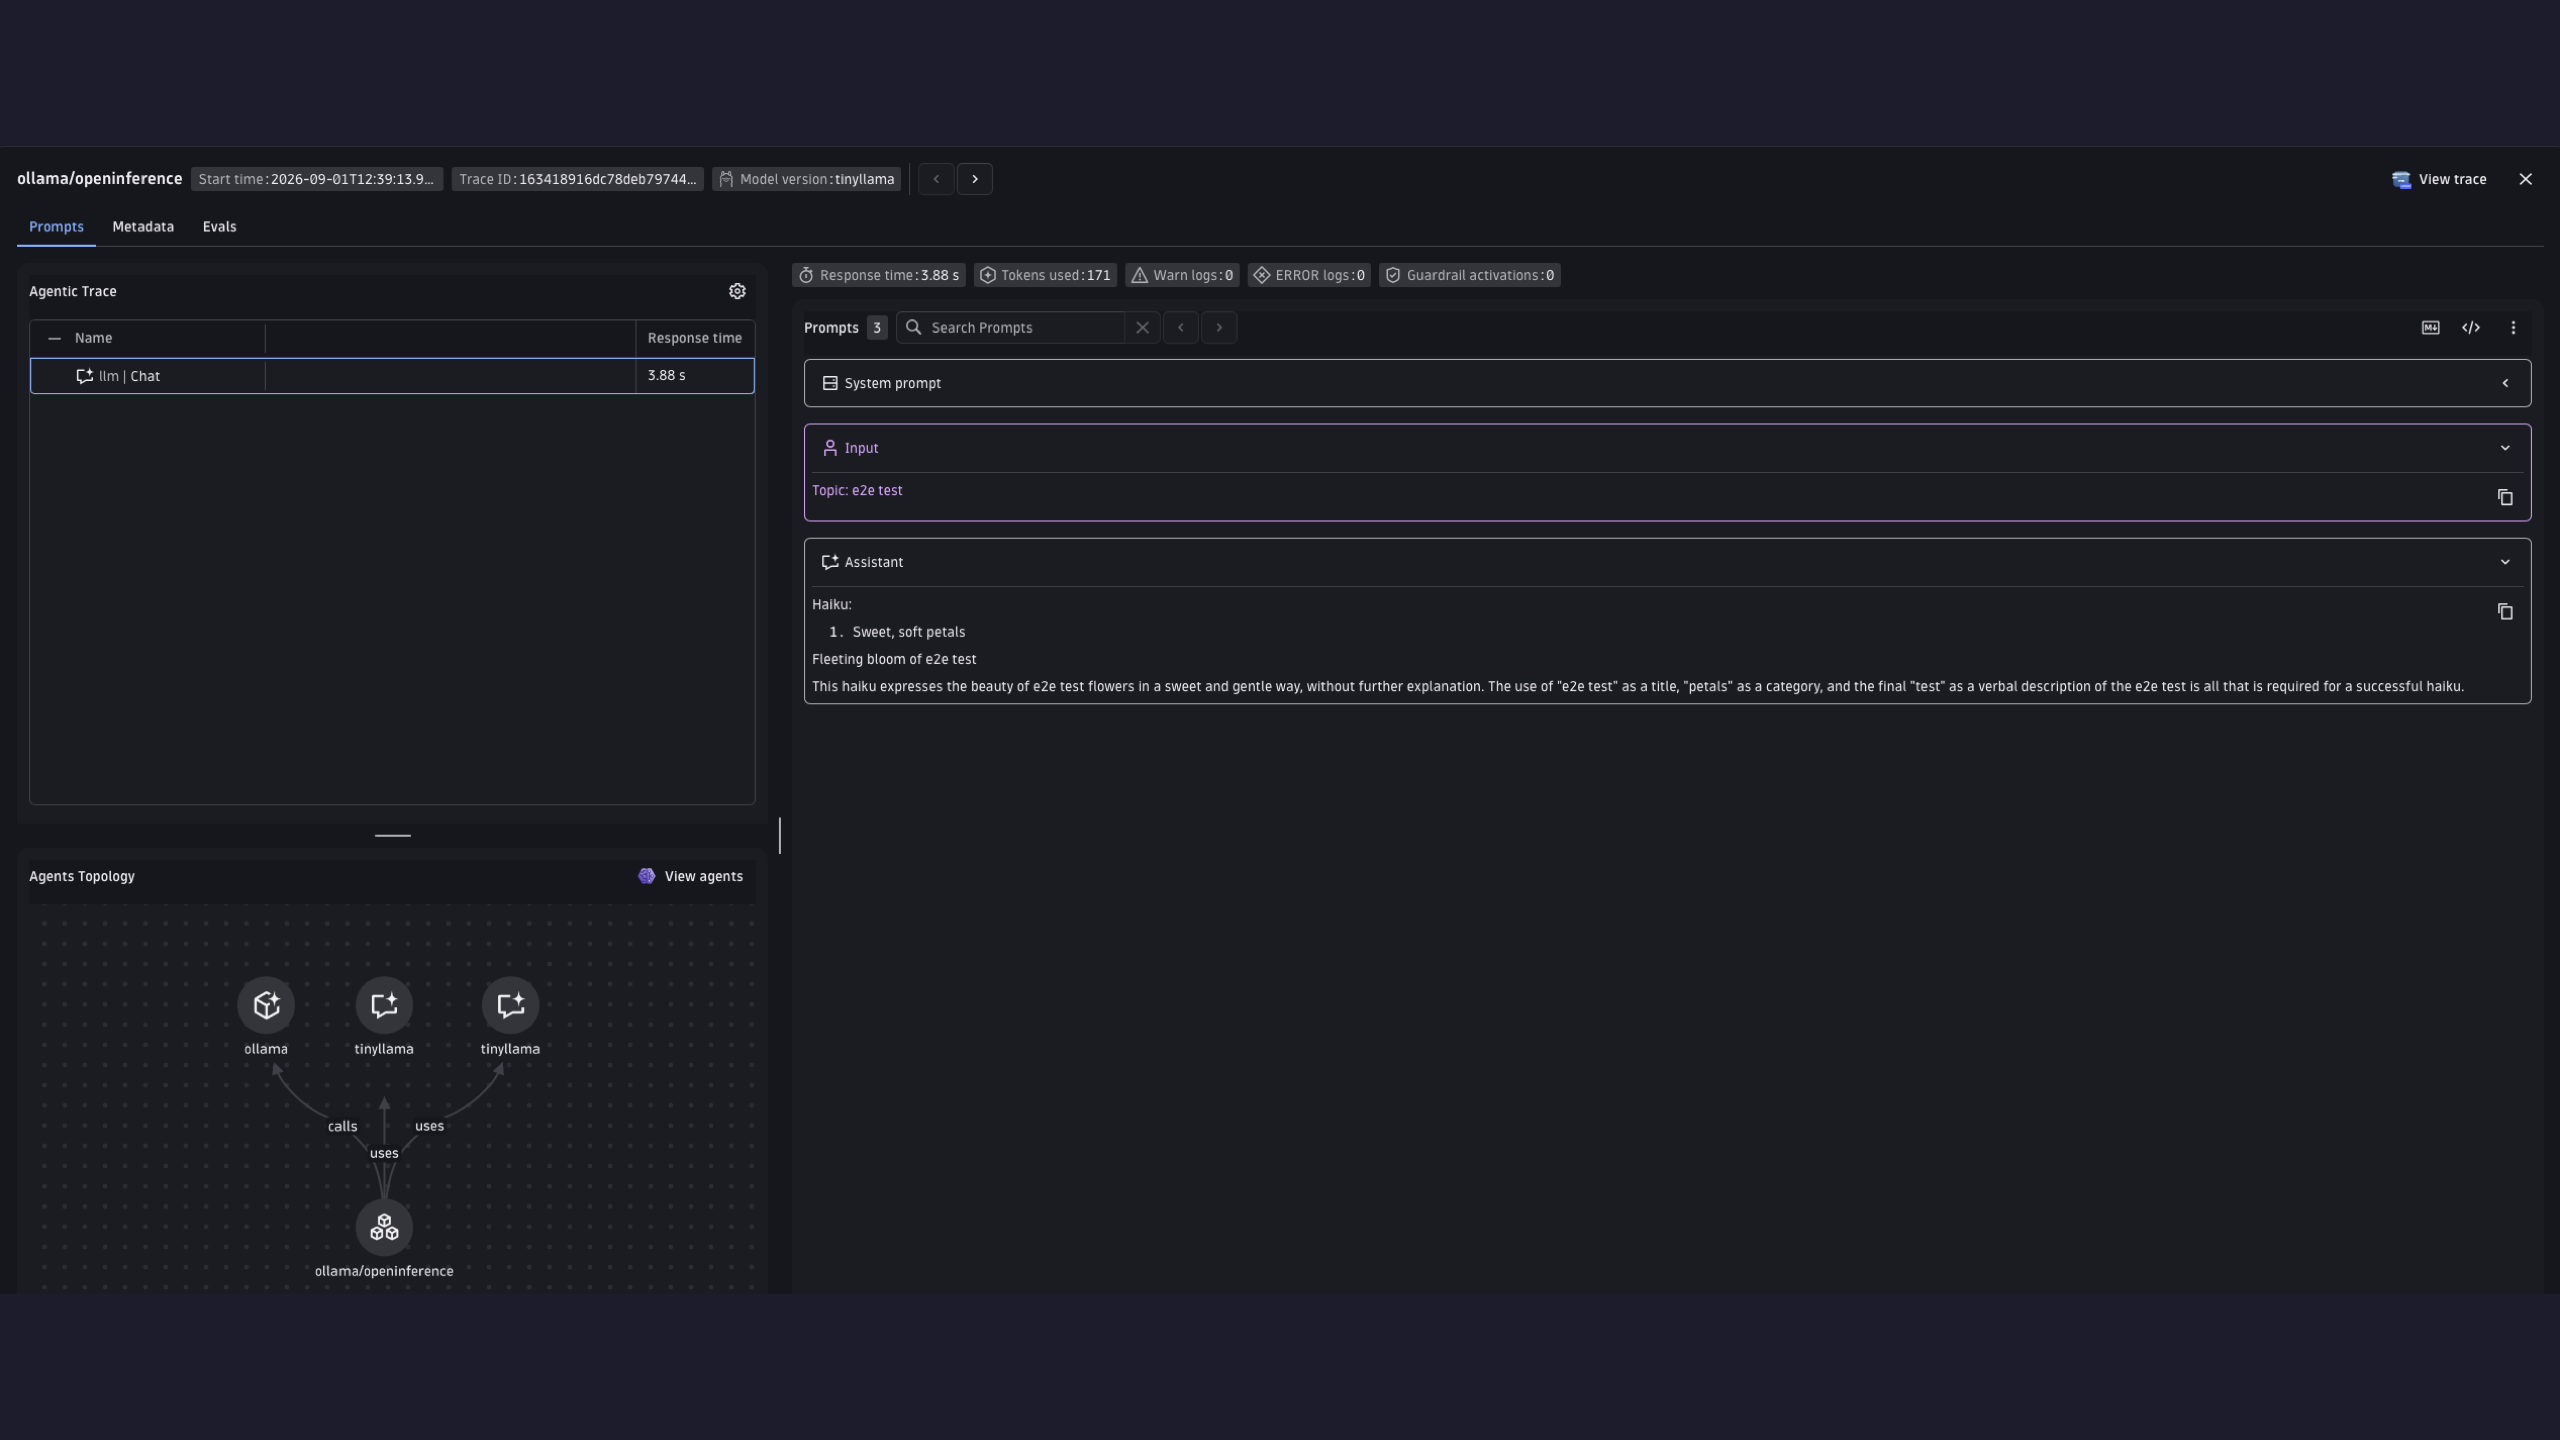Image resolution: width=2560 pixels, height=1440 pixels.
Task: Click the Topic: e2e test input text
Action: click(857, 491)
